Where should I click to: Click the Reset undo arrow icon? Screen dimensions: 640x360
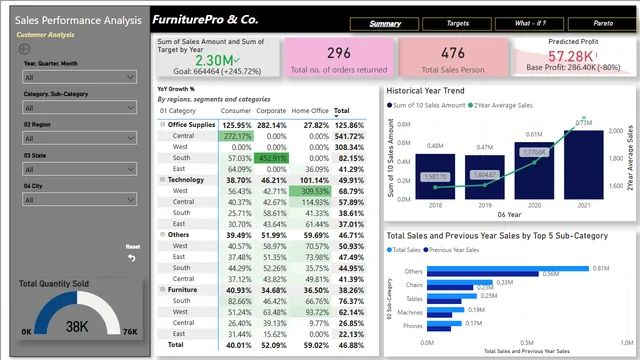point(131,258)
